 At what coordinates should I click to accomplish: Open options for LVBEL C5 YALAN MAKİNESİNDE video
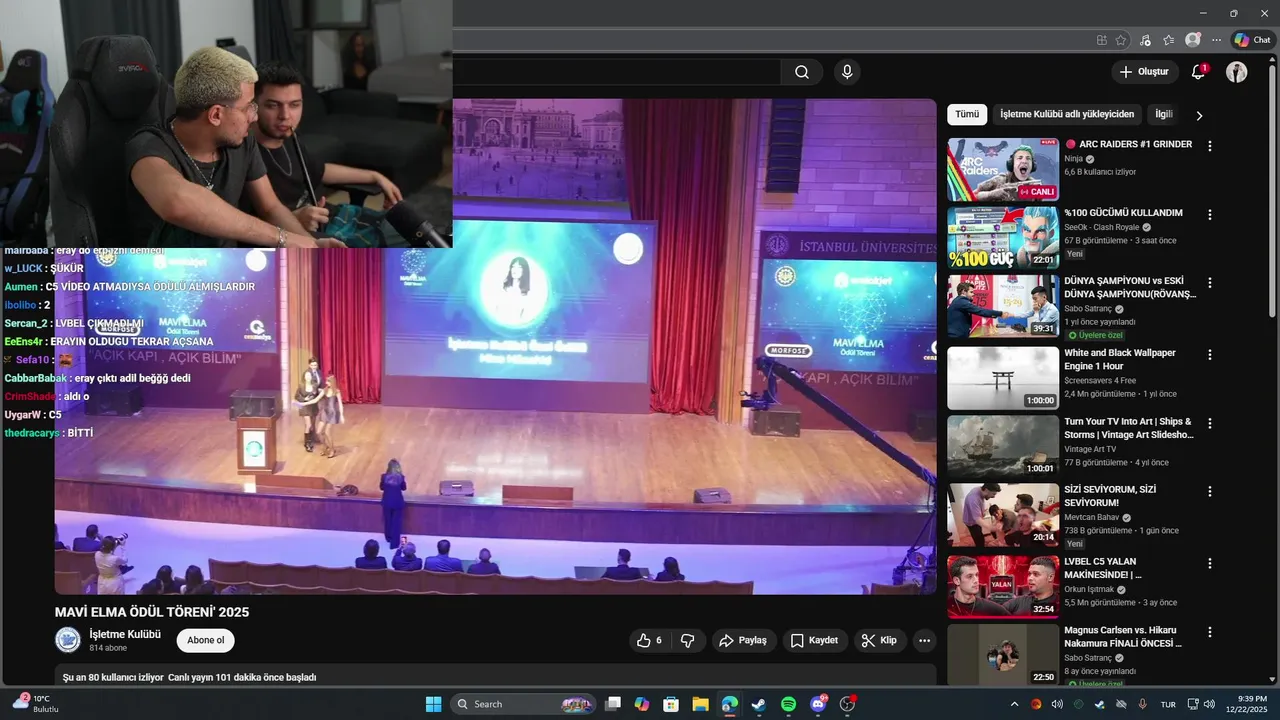1210,564
